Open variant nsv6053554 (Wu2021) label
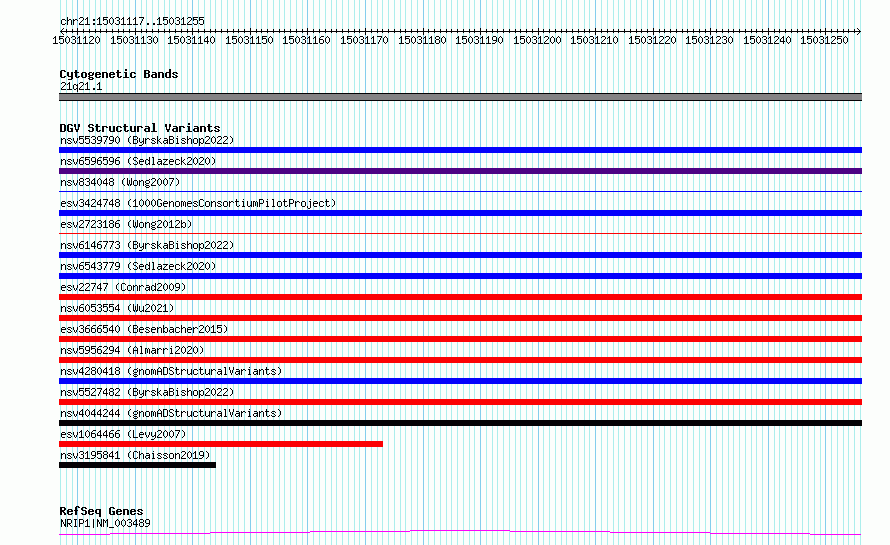The image size is (890, 545). [x=117, y=308]
